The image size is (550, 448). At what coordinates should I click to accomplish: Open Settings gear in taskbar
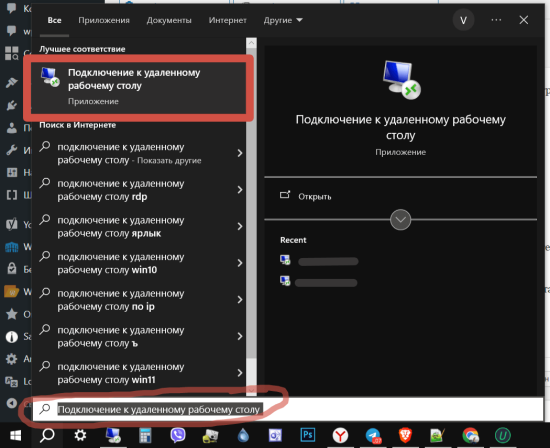80,435
